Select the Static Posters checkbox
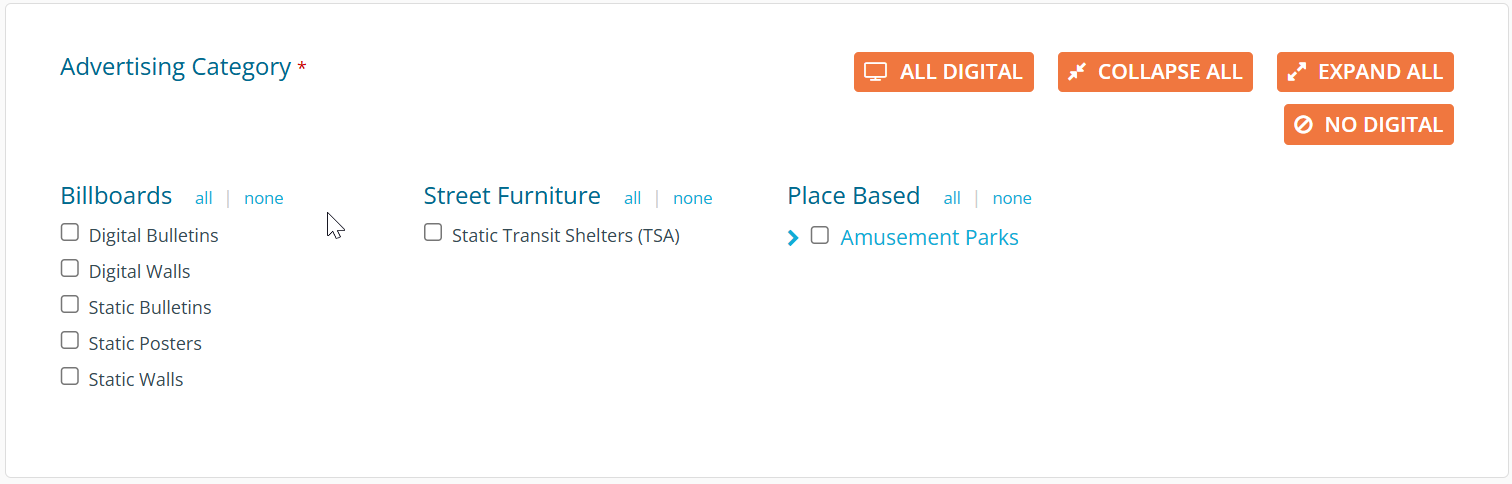Screen dimensions: 1512x484 click(x=70, y=341)
